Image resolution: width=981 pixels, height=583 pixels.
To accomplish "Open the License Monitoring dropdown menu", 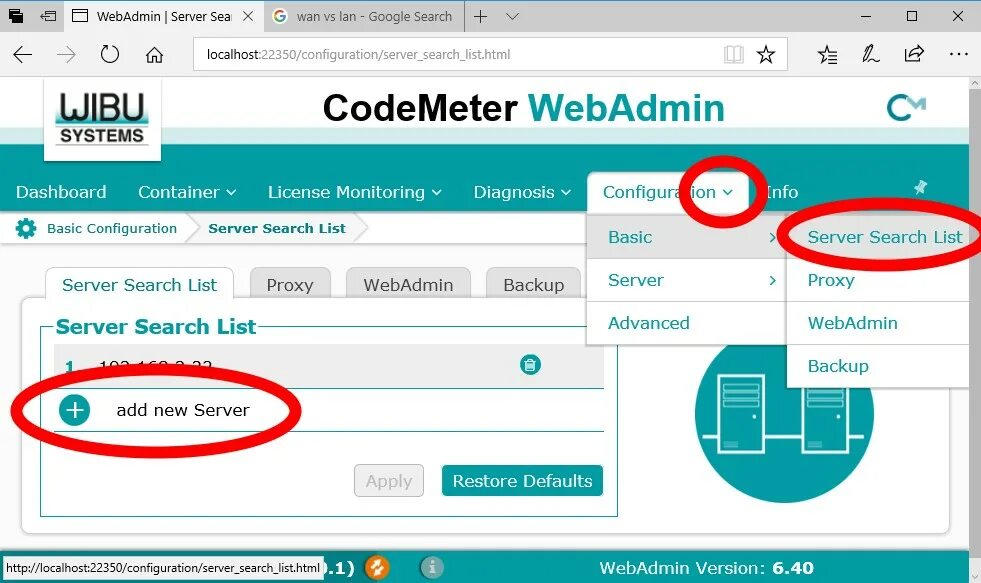I will click(x=355, y=192).
